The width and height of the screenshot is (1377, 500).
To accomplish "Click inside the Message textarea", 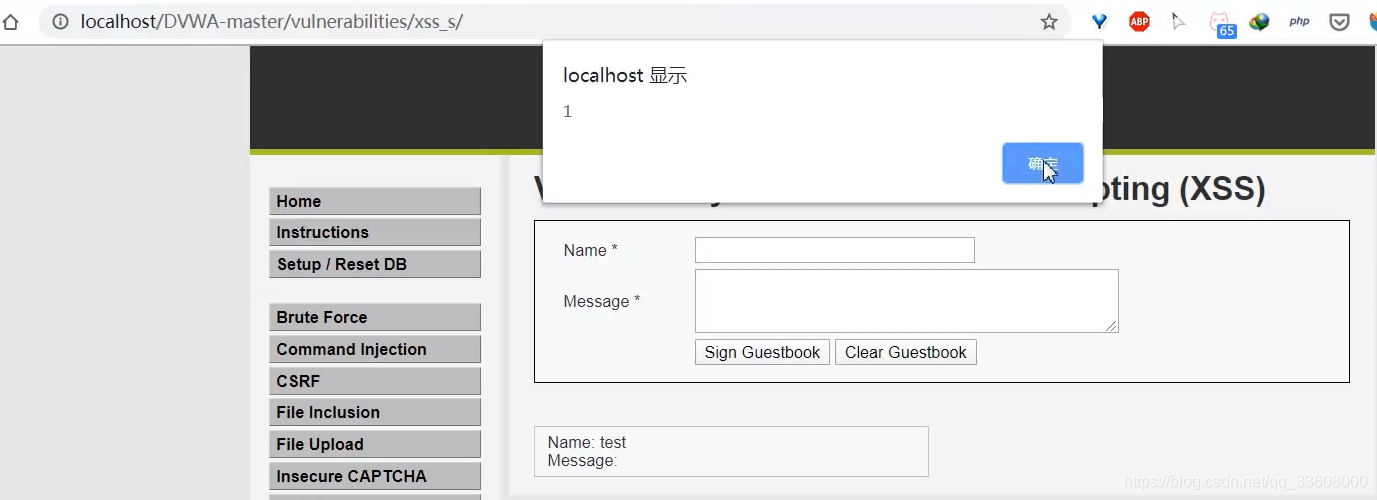I will coord(906,301).
